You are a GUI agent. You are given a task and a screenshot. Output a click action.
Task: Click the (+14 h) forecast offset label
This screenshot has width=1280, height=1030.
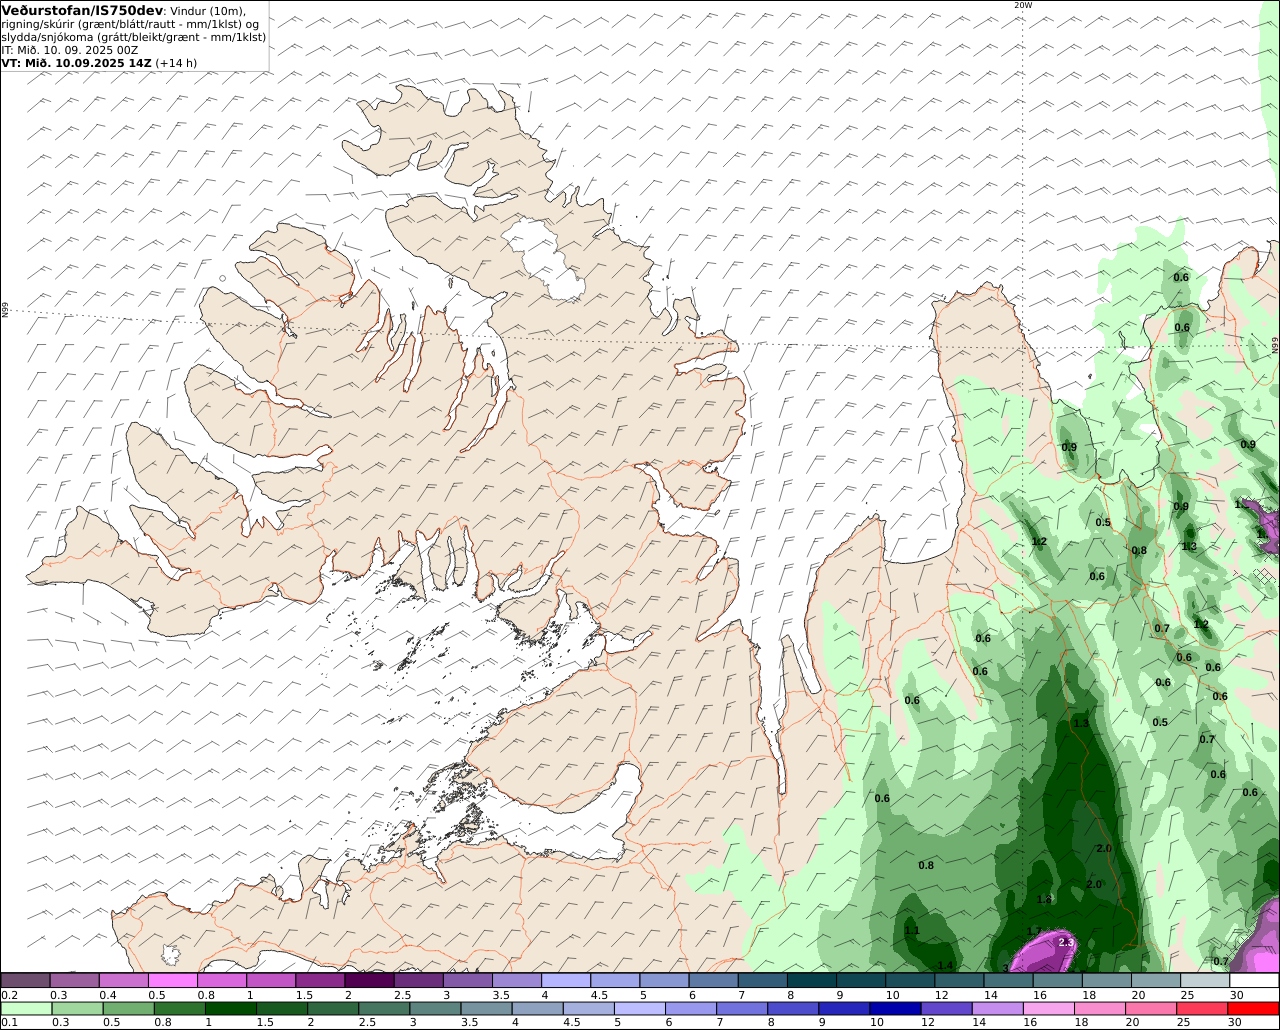176,63
